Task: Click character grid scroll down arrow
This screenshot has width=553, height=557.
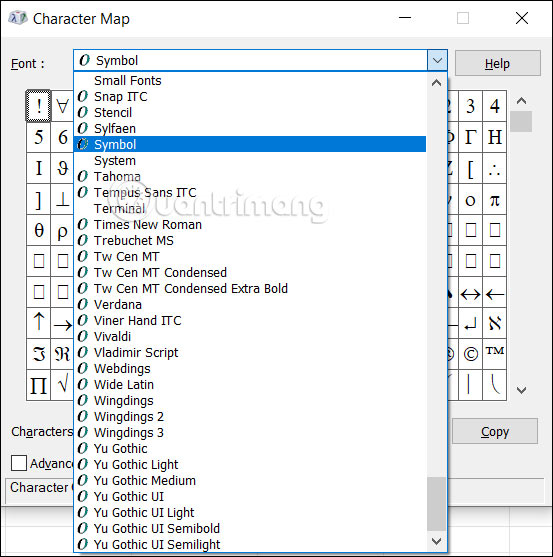Action: (521, 390)
